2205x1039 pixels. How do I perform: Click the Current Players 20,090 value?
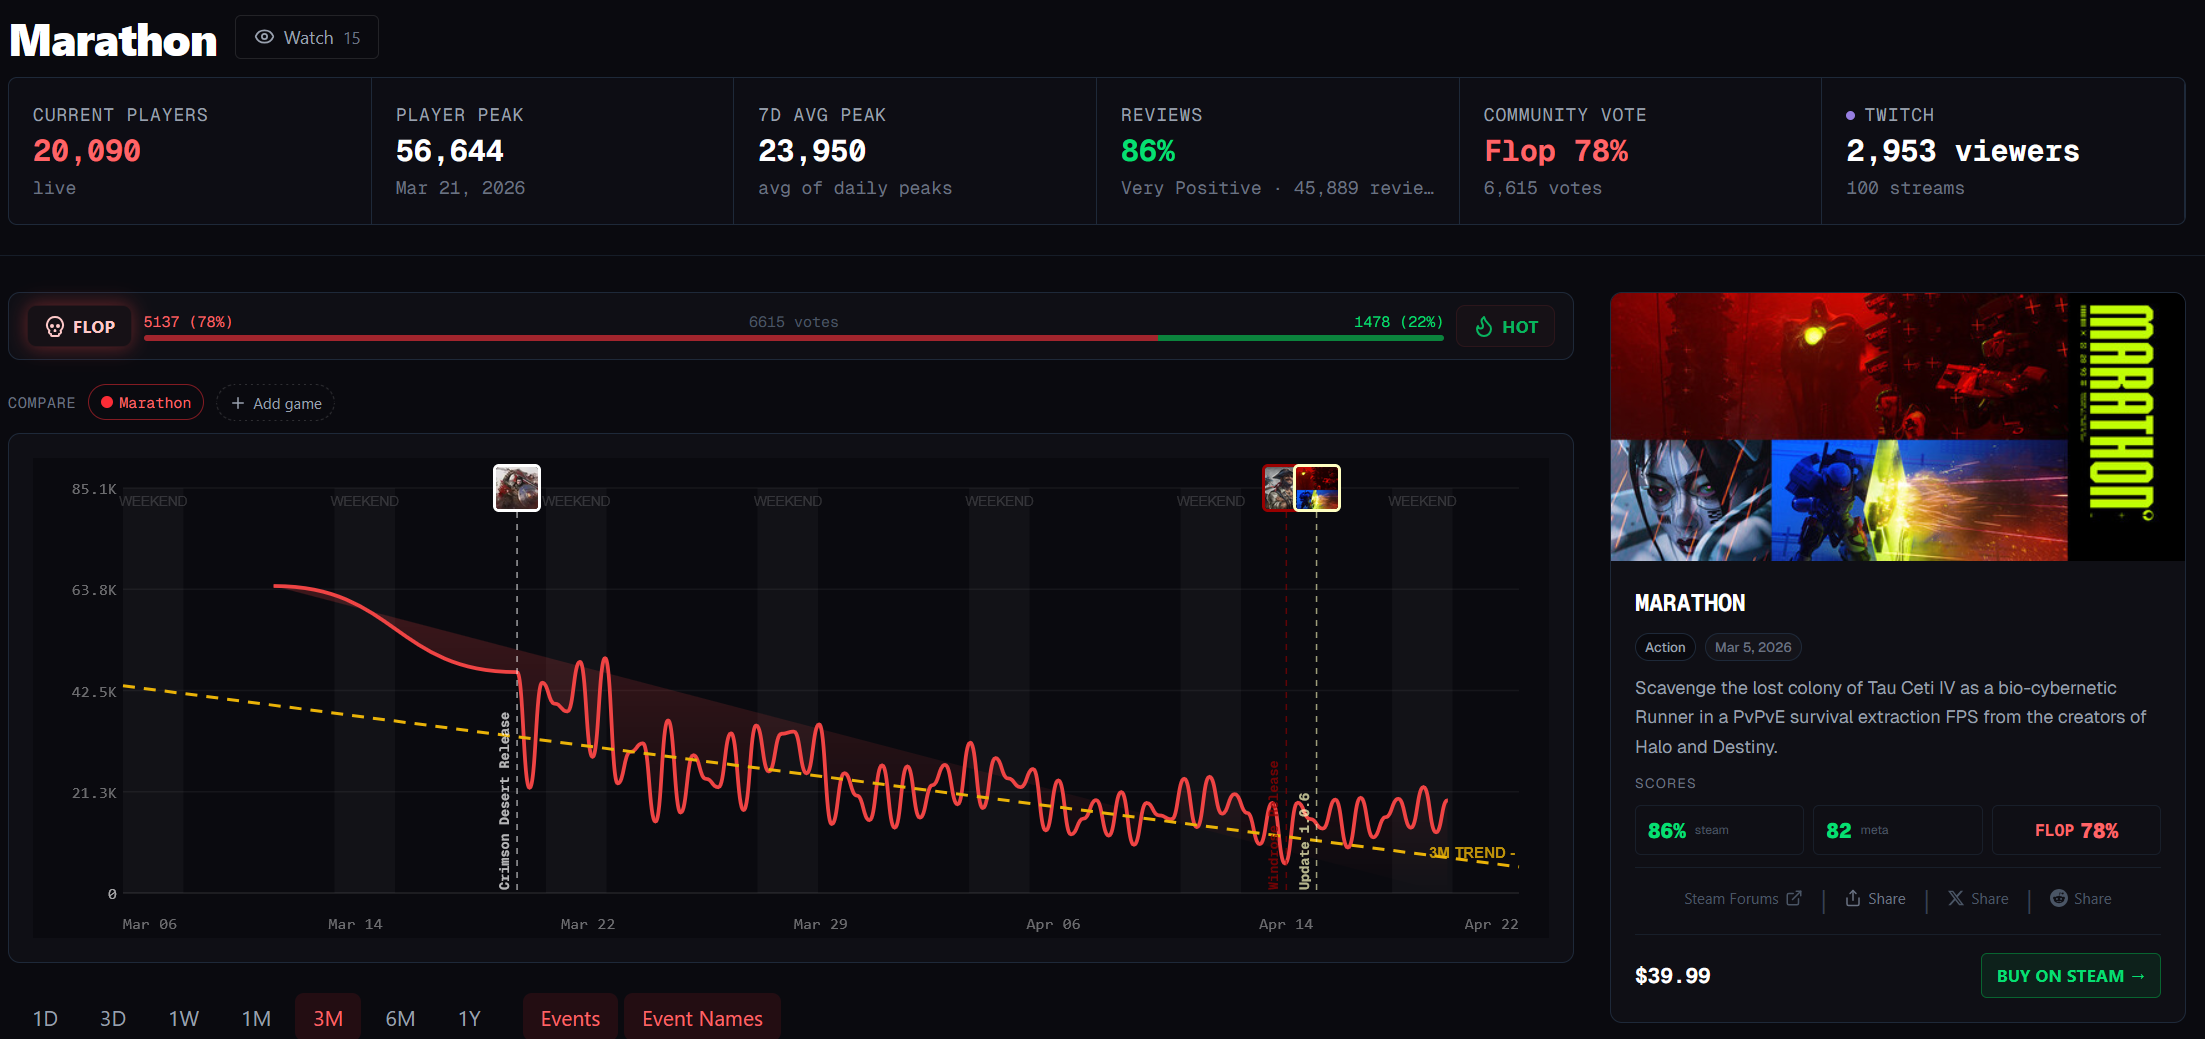coord(87,151)
